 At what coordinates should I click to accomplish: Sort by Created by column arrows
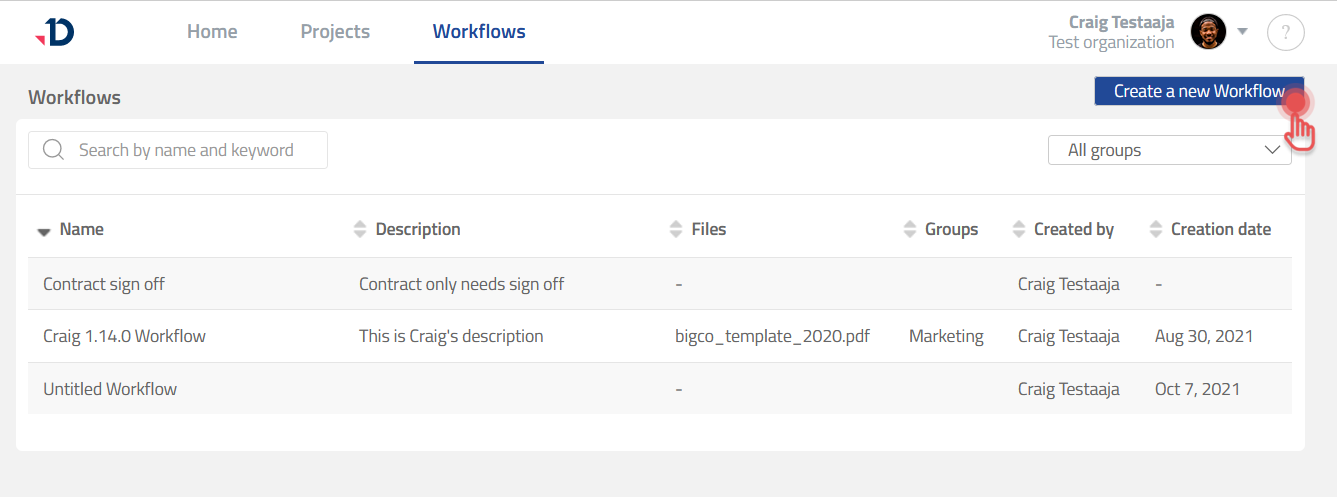1019,229
